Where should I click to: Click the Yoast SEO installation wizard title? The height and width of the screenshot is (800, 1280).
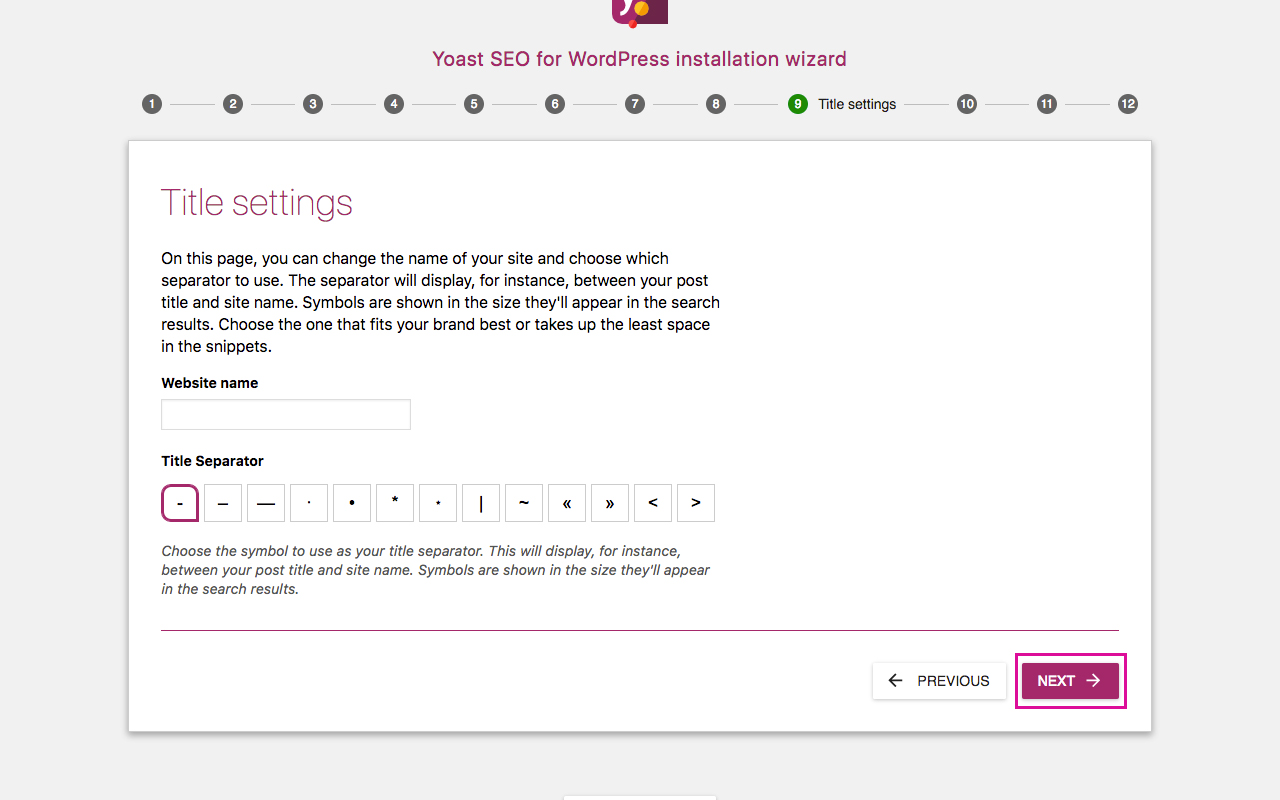pos(640,59)
